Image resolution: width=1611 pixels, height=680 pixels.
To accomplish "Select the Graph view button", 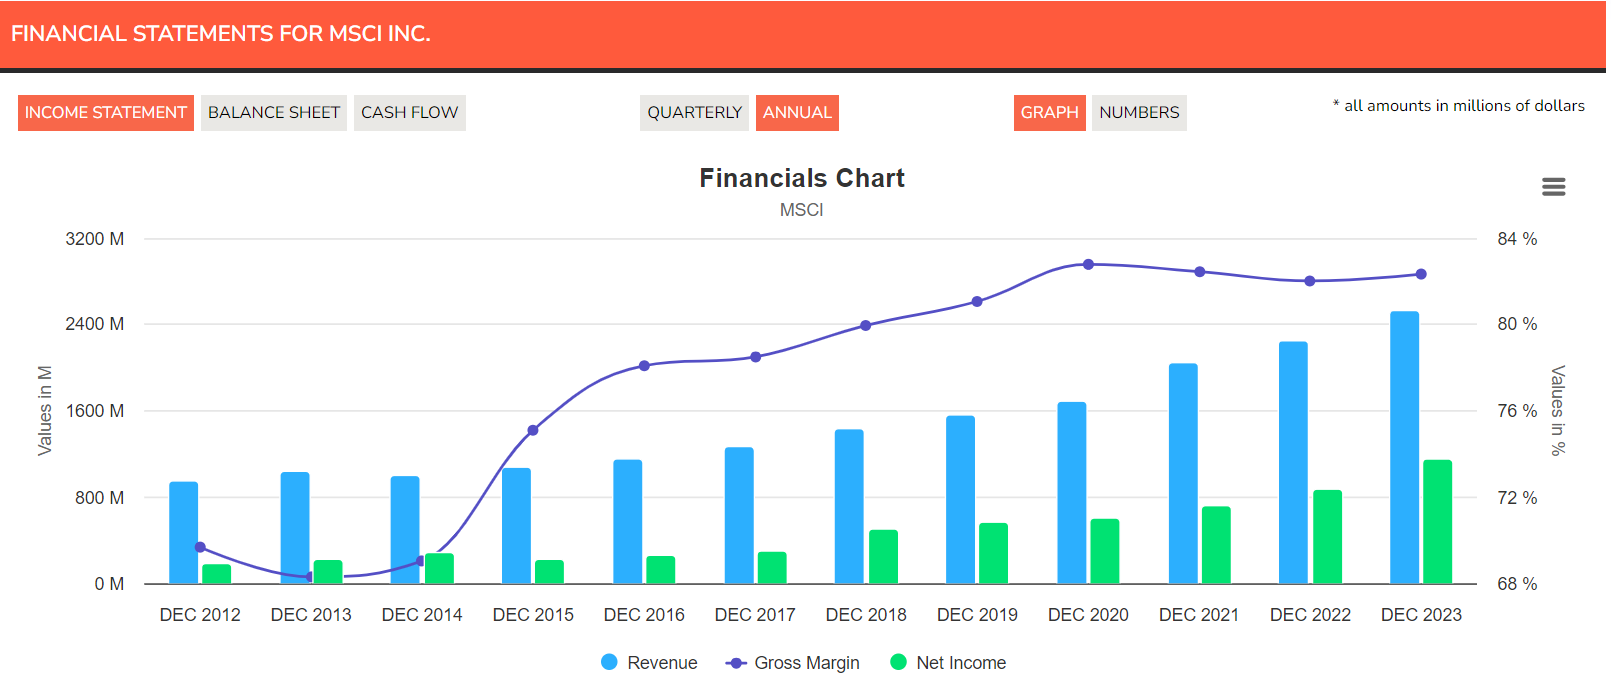I will (x=1049, y=113).
